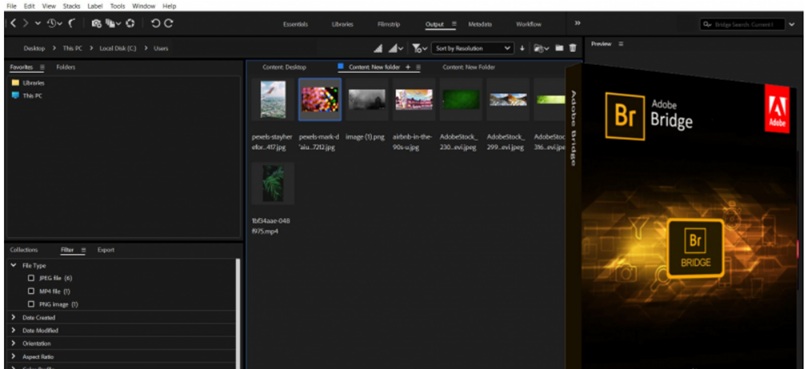Screen dimensions: 806x369
Task: Select the pexels-stayher thumbnail
Action: pyautogui.click(x=272, y=100)
